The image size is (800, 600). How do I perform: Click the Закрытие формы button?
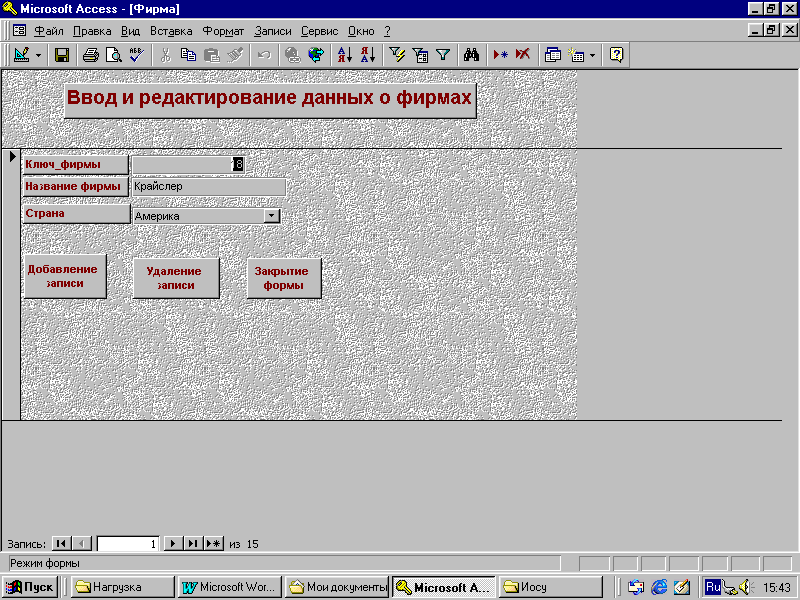(x=284, y=278)
